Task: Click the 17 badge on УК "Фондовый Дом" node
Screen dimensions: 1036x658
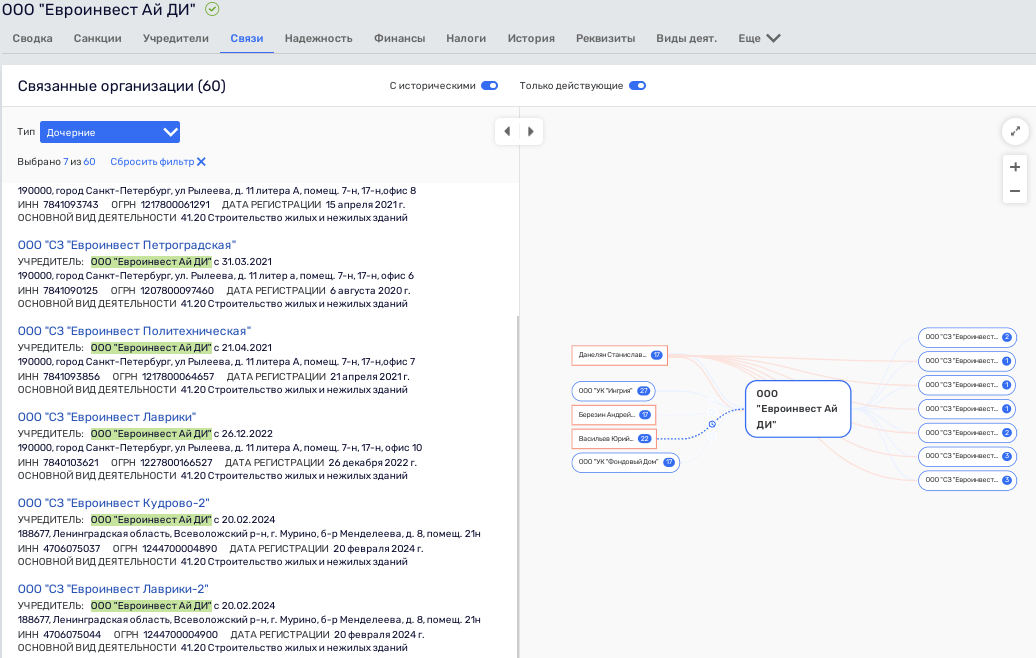Action: (x=669, y=462)
